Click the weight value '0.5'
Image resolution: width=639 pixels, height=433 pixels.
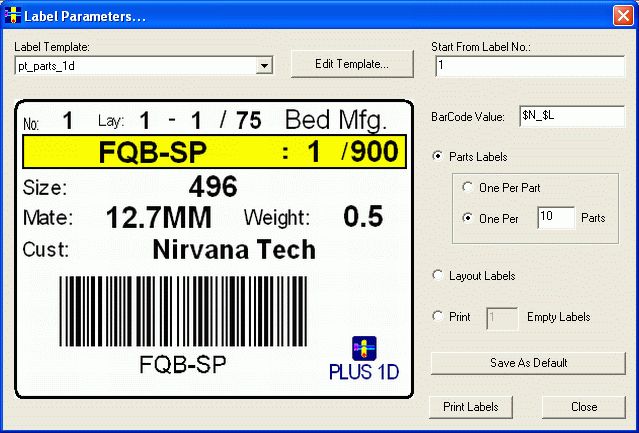[363, 216]
